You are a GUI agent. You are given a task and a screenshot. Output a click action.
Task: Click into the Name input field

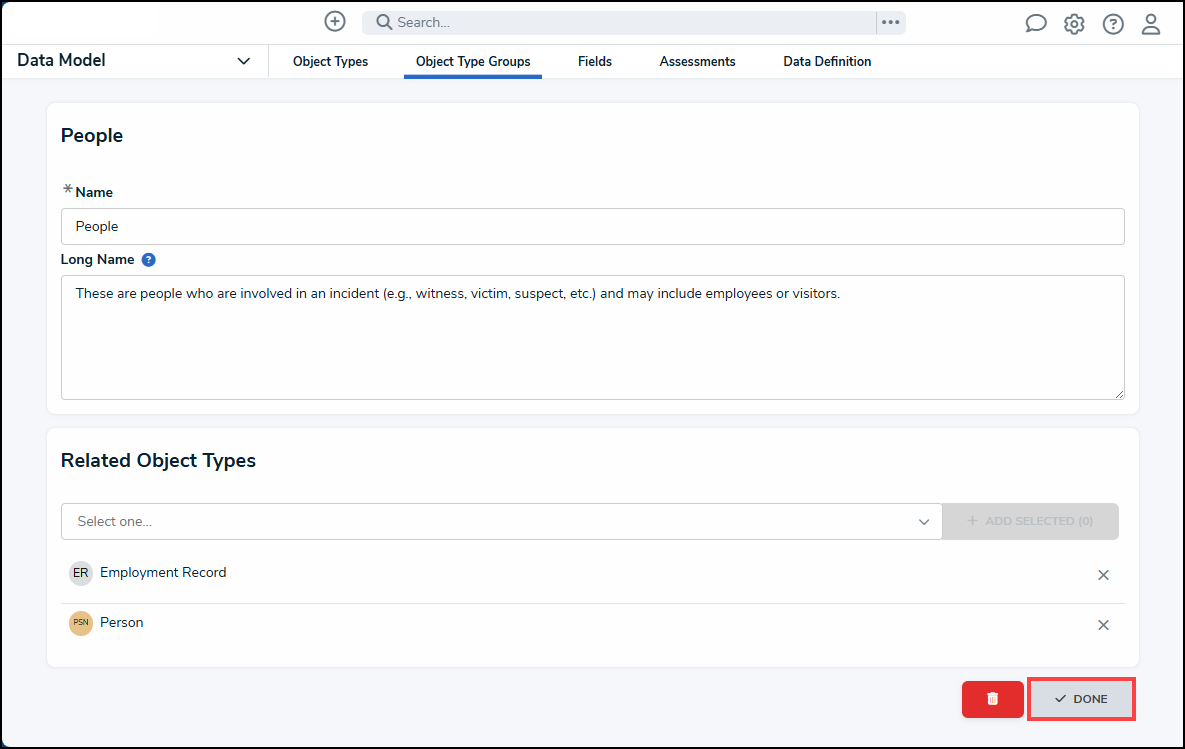592,227
